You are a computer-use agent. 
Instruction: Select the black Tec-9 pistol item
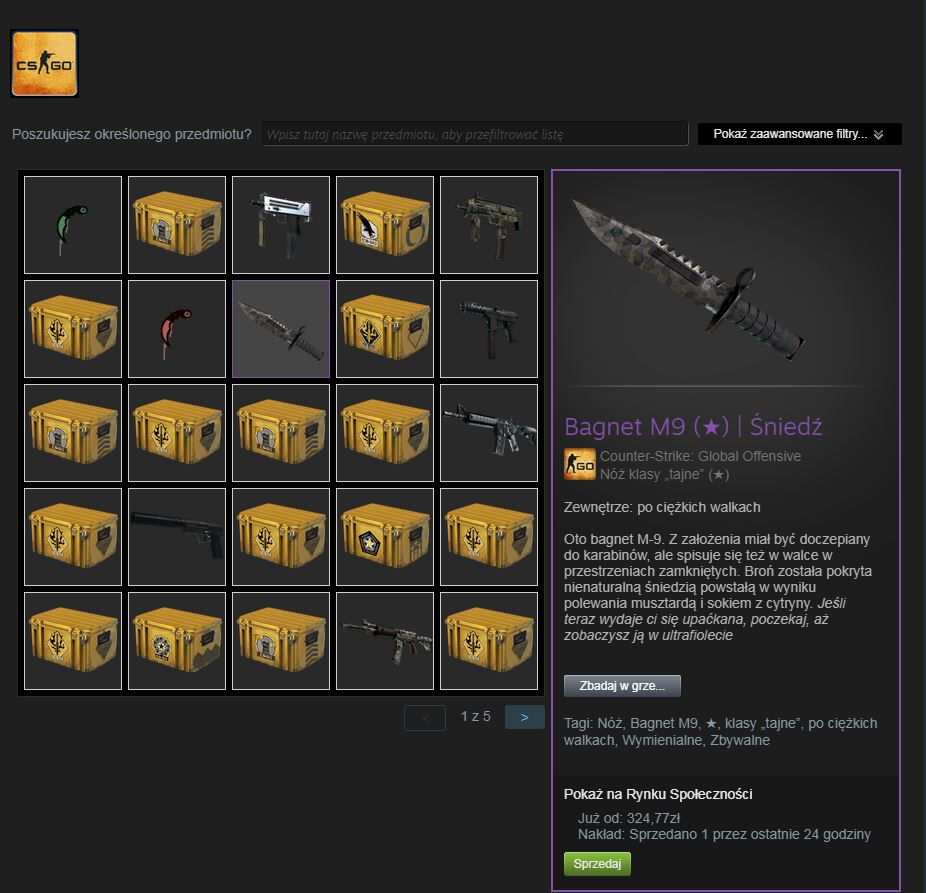(488, 329)
